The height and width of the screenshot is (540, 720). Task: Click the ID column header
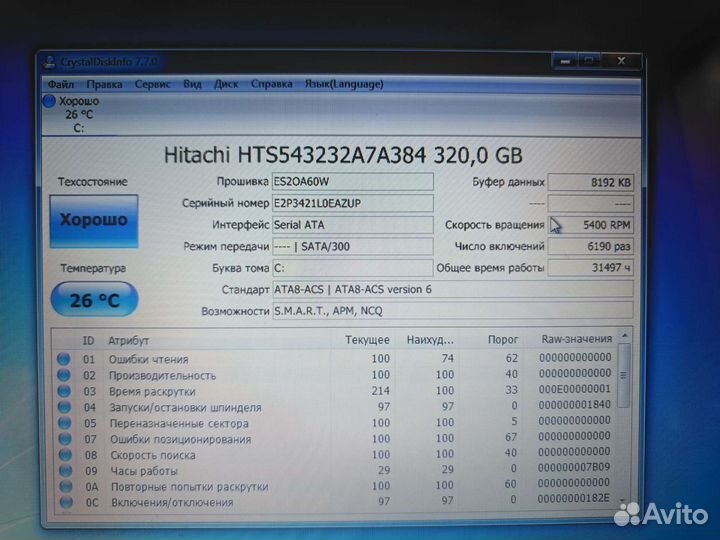pyautogui.click(x=88, y=341)
